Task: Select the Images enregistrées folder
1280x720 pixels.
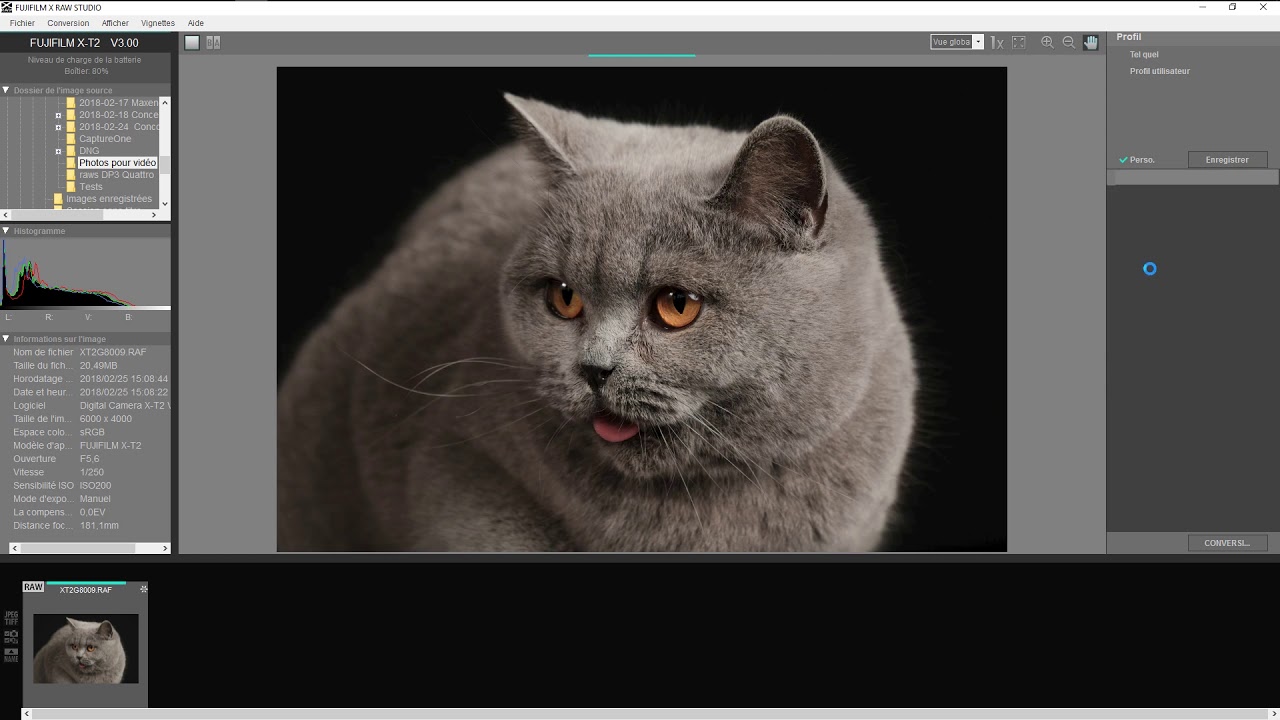Action: (x=109, y=199)
